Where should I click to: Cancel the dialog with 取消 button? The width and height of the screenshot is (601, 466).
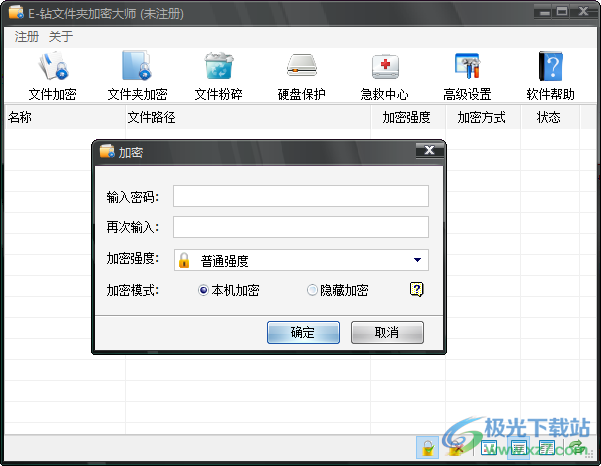(x=387, y=332)
